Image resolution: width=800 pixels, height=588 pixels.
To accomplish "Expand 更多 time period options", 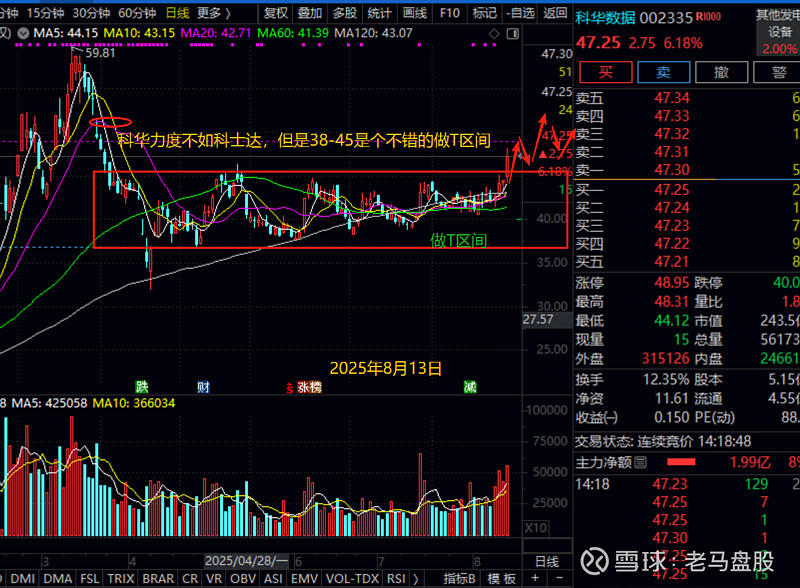I will click(x=214, y=13).
